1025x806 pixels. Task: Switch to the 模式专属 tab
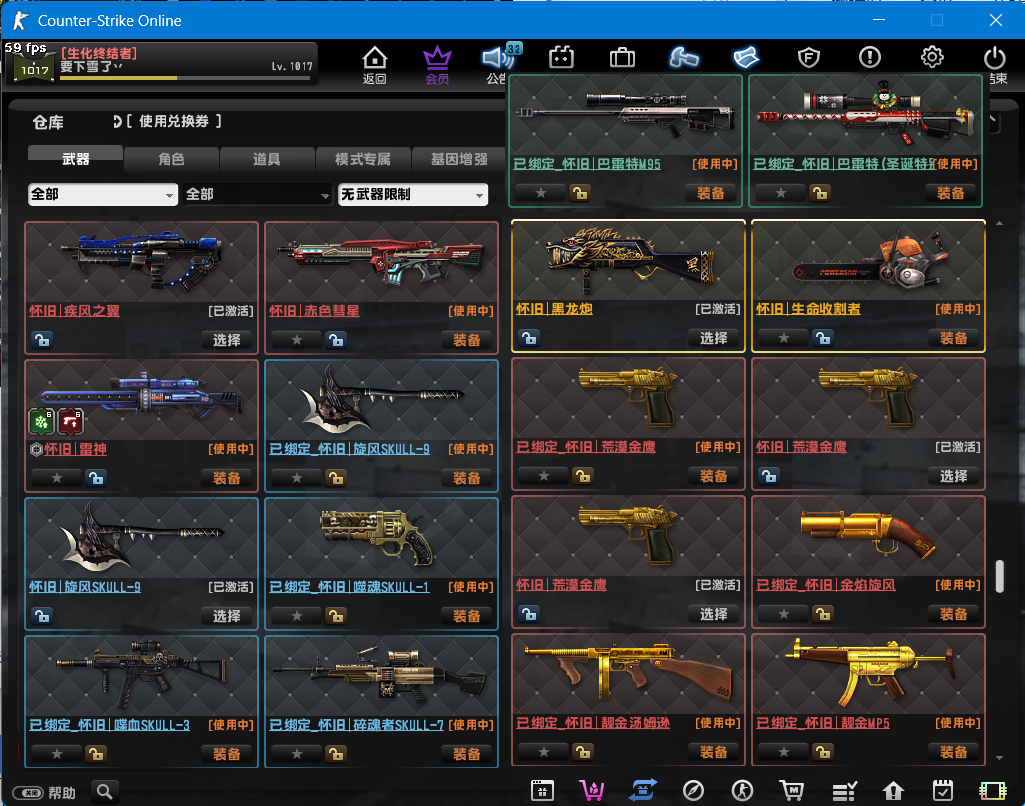point(363,159)
